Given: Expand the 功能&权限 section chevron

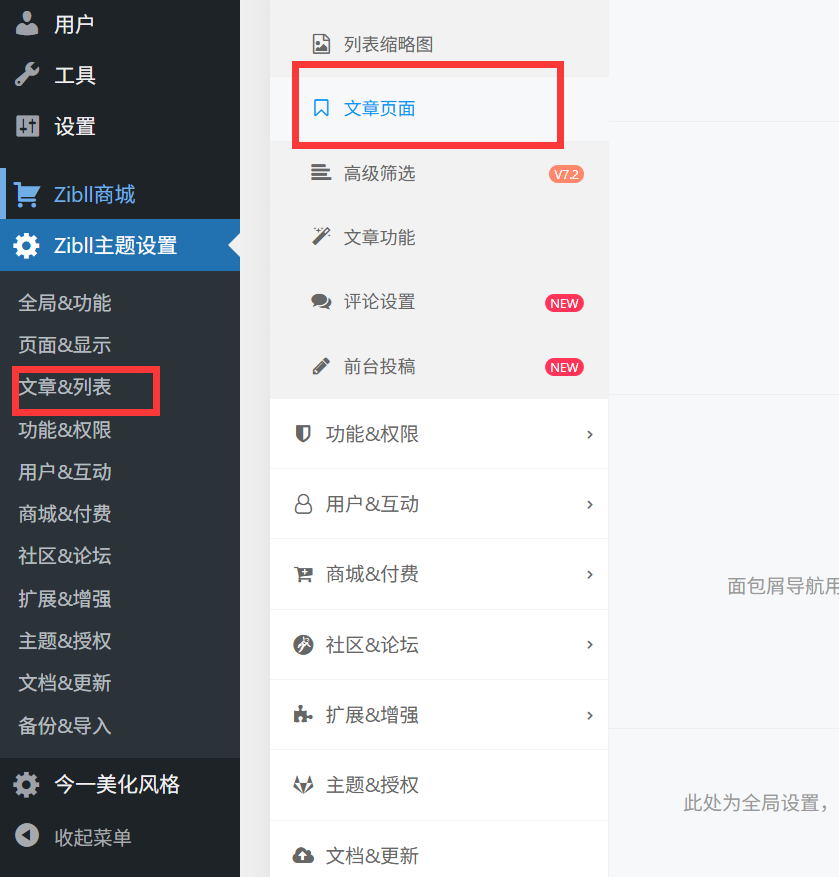Looking at the screenshot, I should (x=590, y=435).
